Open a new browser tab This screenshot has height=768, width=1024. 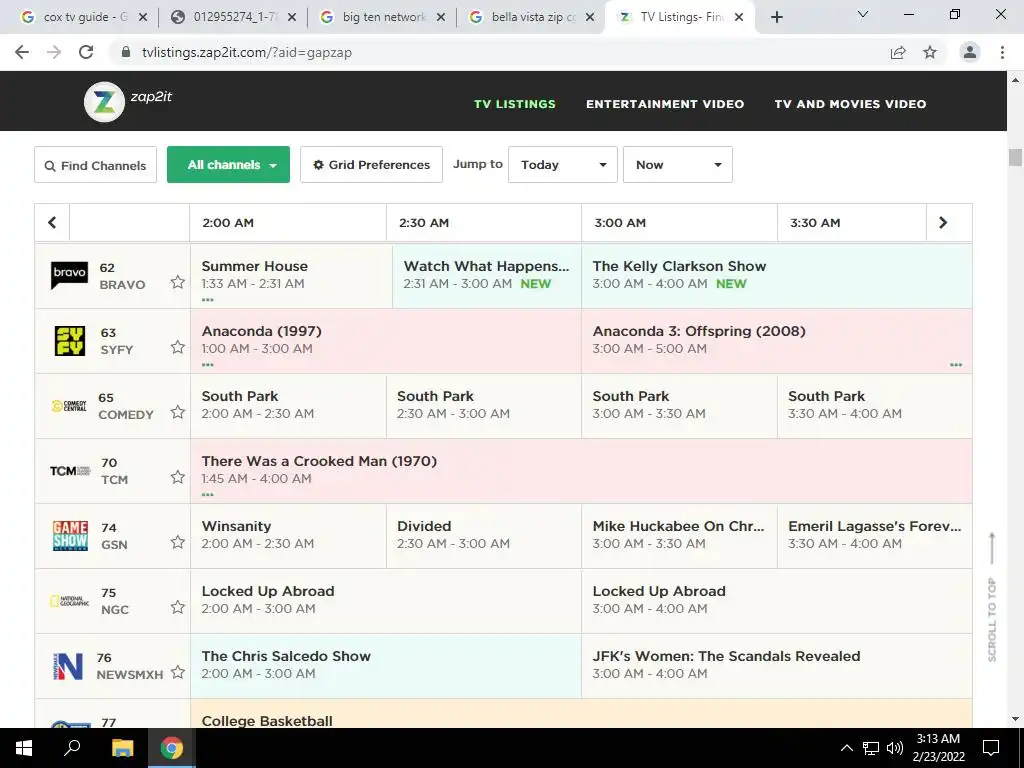776,17
